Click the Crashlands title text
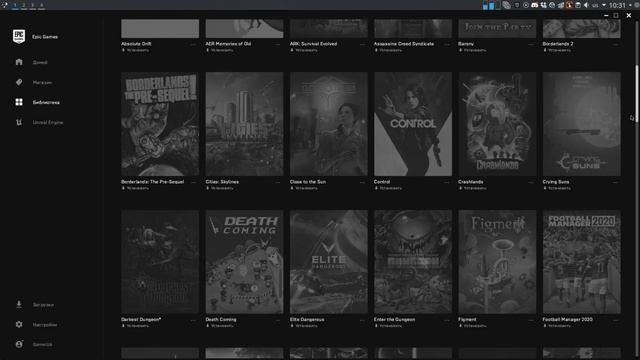 [x=471, y=182]
